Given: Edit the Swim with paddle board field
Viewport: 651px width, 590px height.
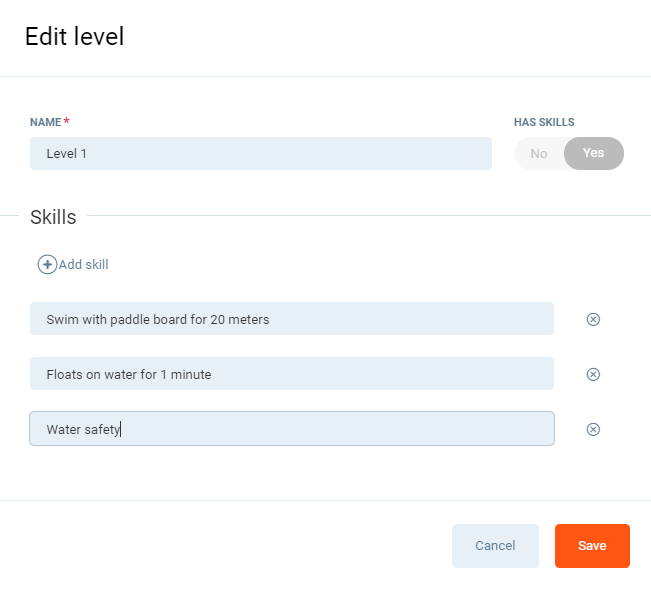Looking at the screenshot, I should pyautogui.click(x=291, y=319).
